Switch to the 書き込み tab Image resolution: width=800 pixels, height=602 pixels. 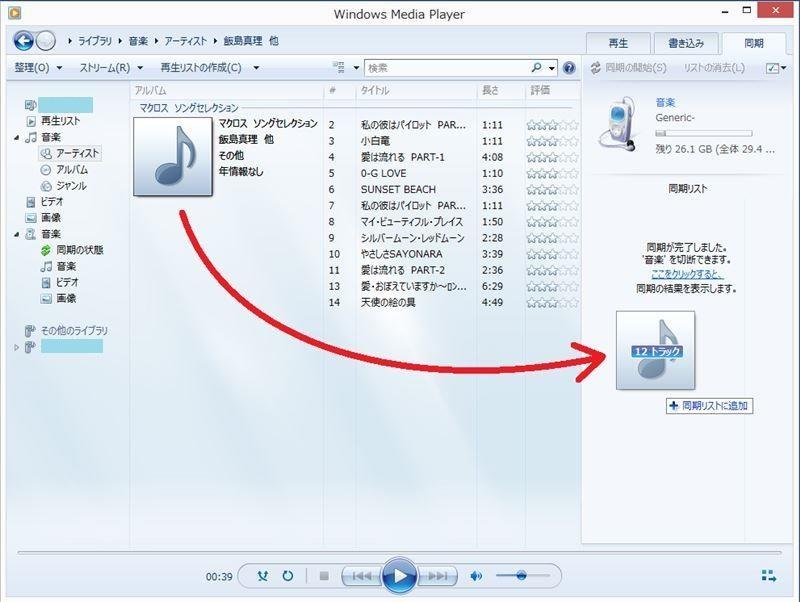686,43
